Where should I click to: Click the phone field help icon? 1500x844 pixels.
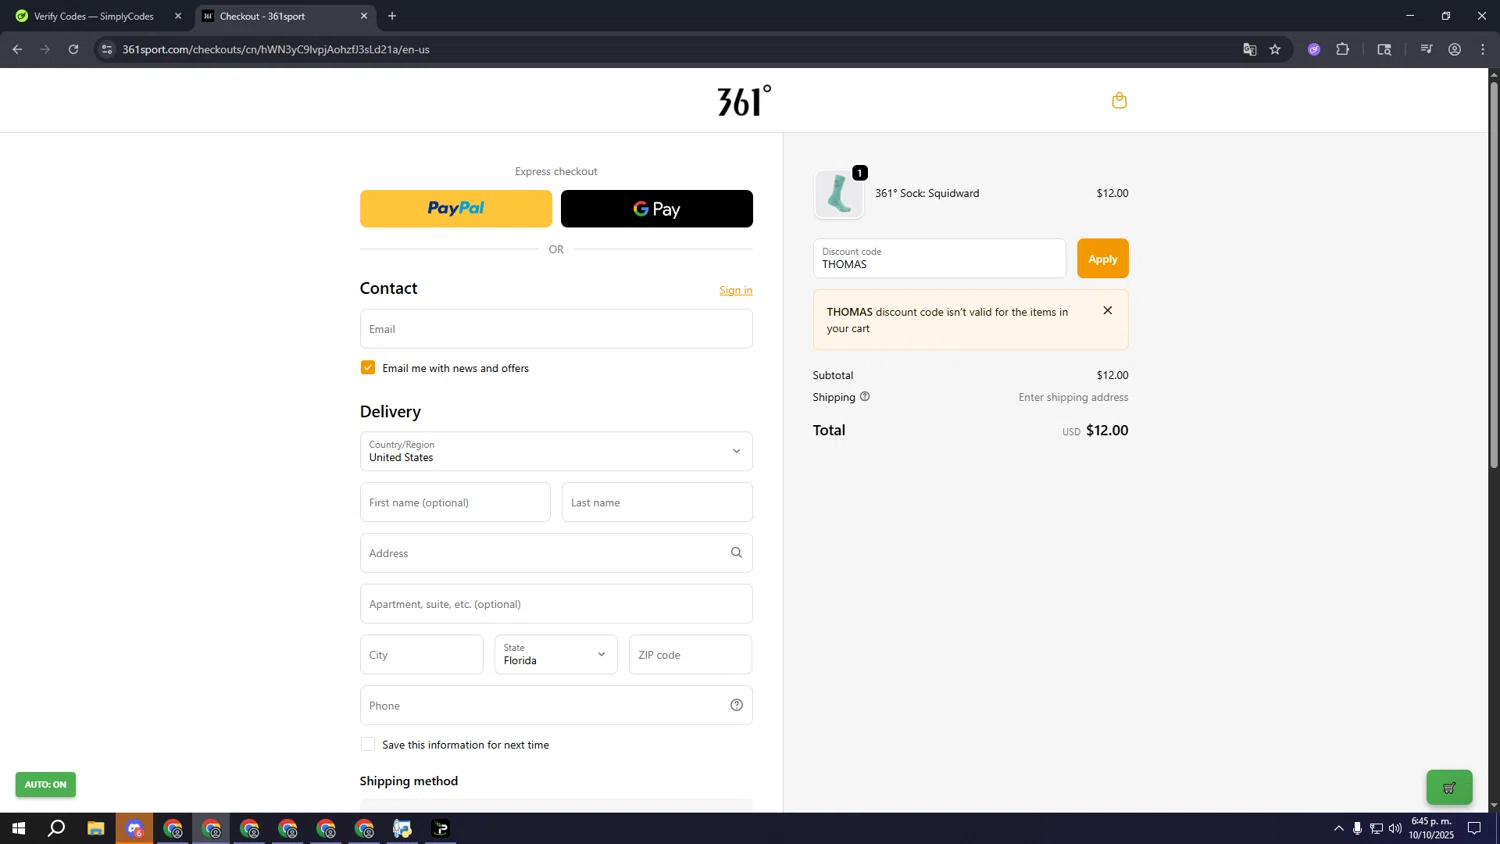736,705
